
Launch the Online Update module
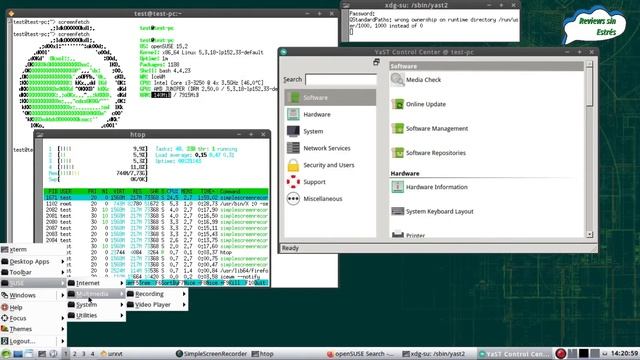(x=419, y=104)
